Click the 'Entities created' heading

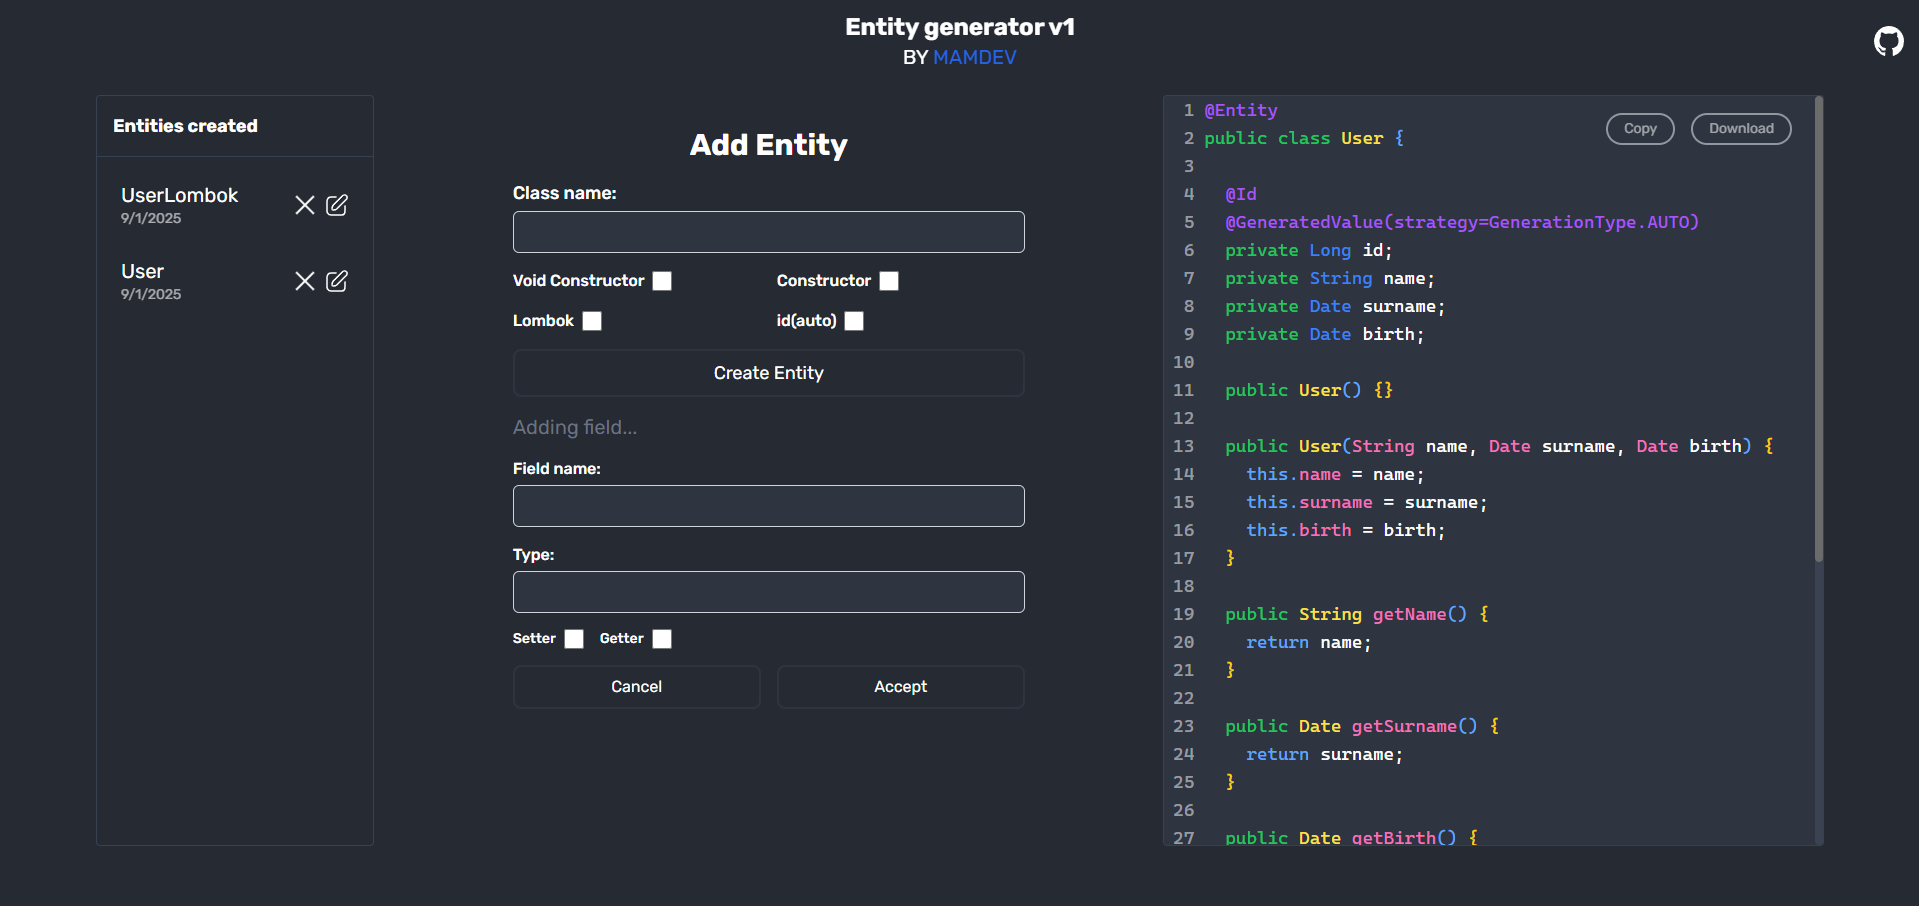pyautogui.click(x=185, y=126)
